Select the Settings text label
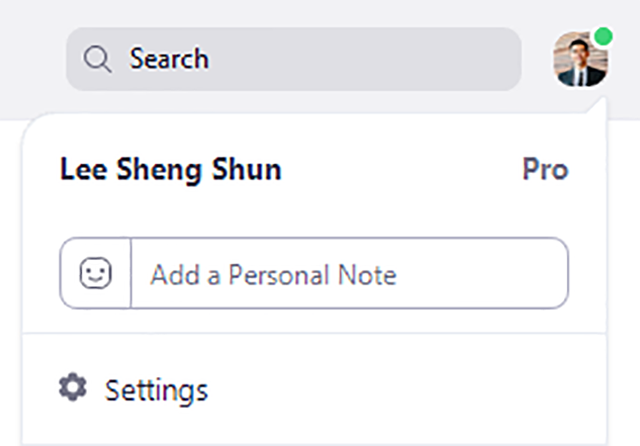Image resolution: width=640 pixels, height=446 pixels. pyautogui.click(x=157, y=389)
